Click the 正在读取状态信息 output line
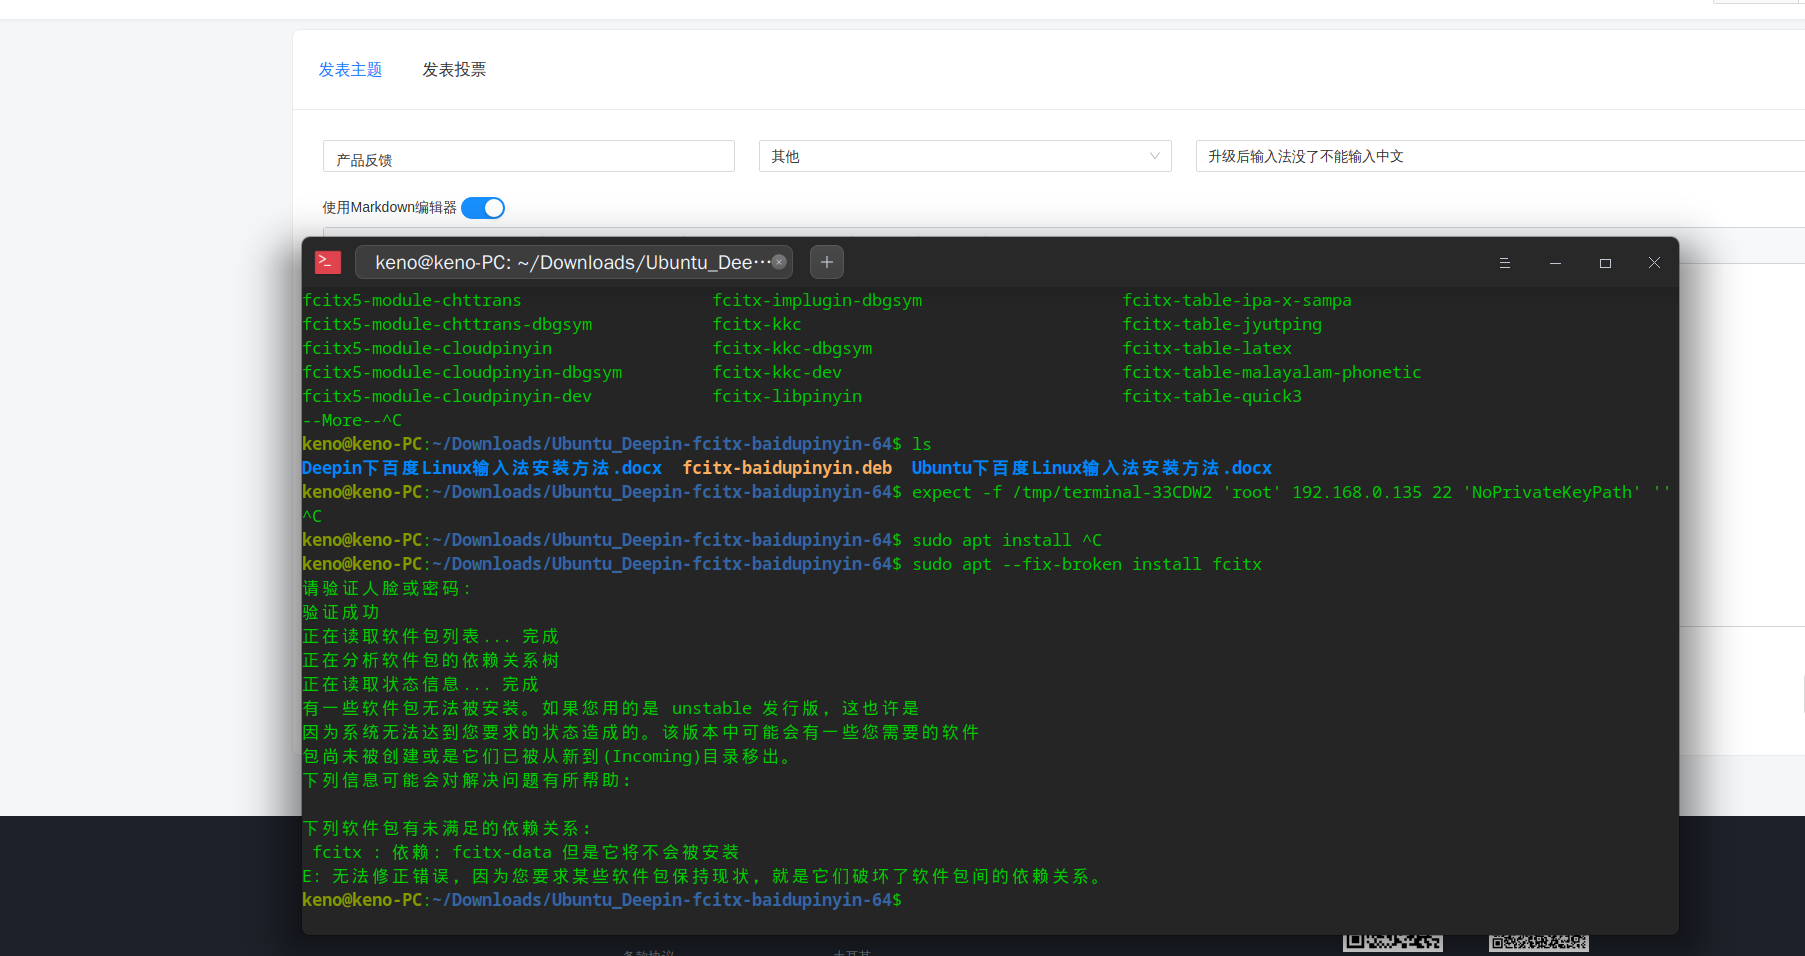This screenshot has height=956, width=1805. click(421, 684)
